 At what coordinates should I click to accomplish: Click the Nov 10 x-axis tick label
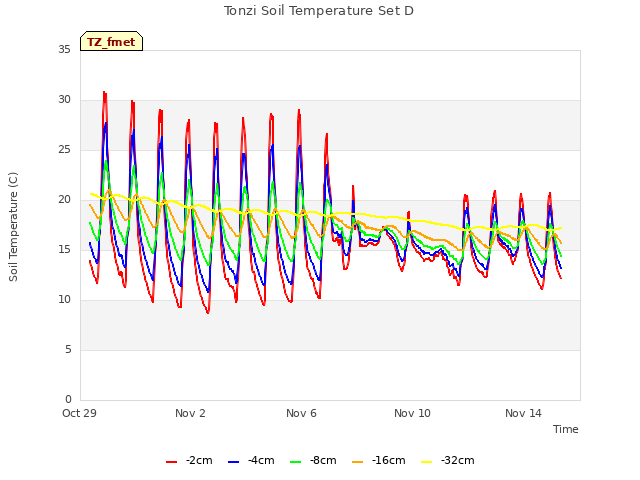(x=412, y=413)
